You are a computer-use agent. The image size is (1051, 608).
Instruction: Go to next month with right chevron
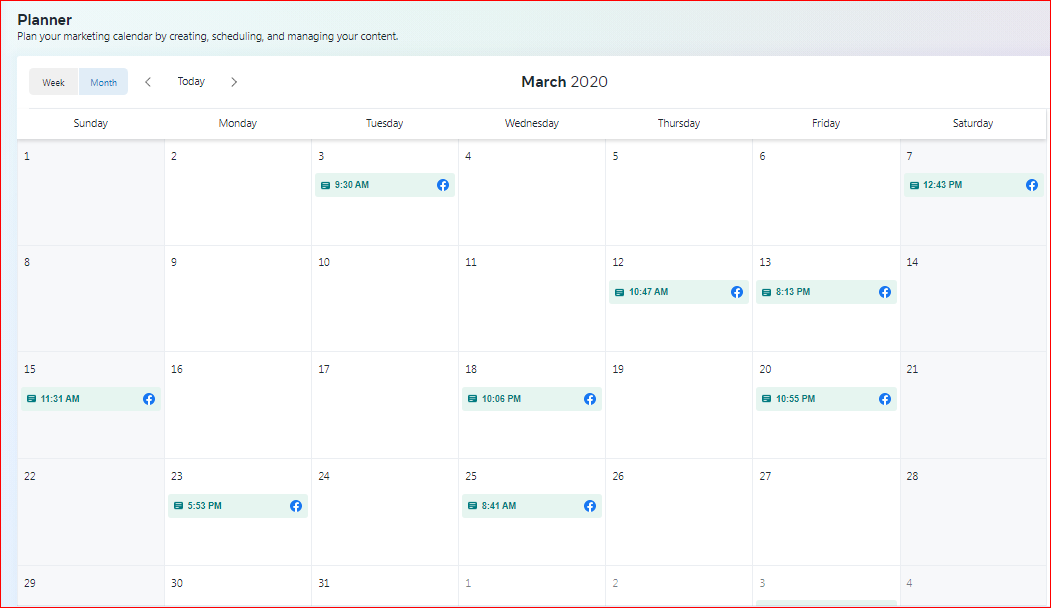(234, 82)
